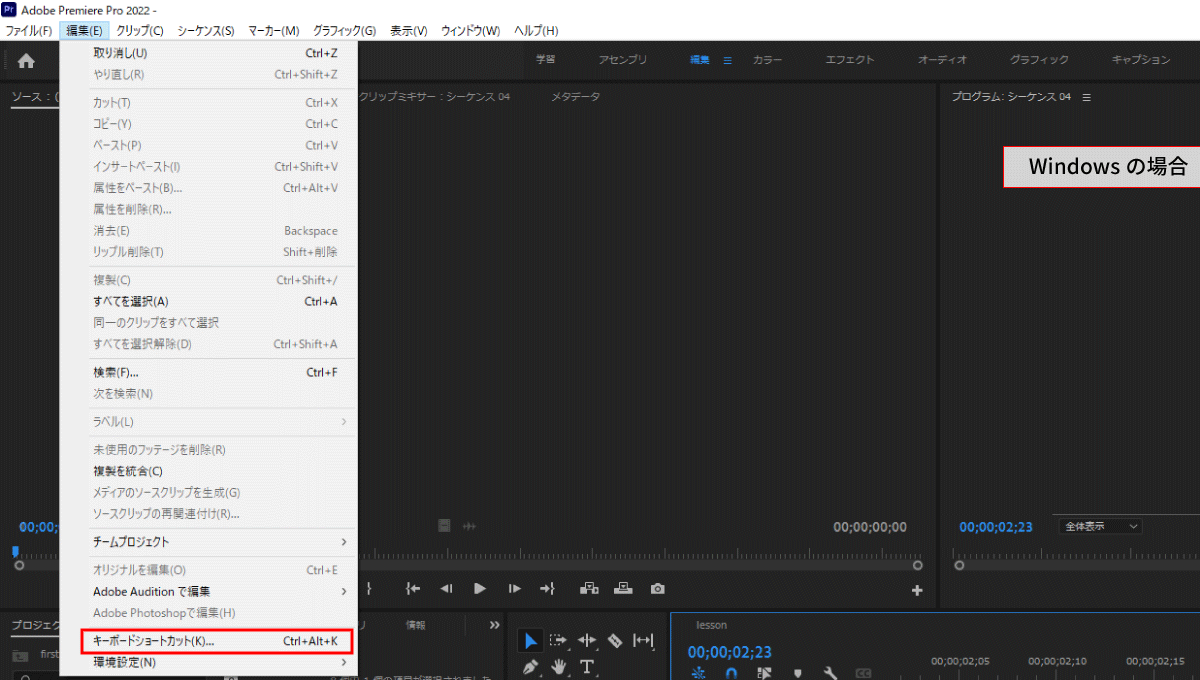Toggle Linked Selection in timeline
The height and width of the screenshot is (680, 1200).
tap(765, 673)
